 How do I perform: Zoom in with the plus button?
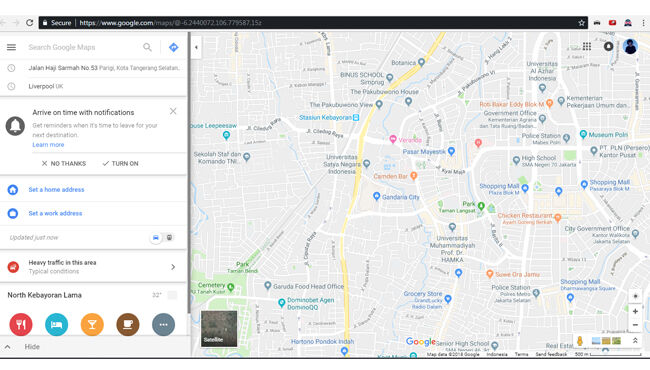[635, 311]
